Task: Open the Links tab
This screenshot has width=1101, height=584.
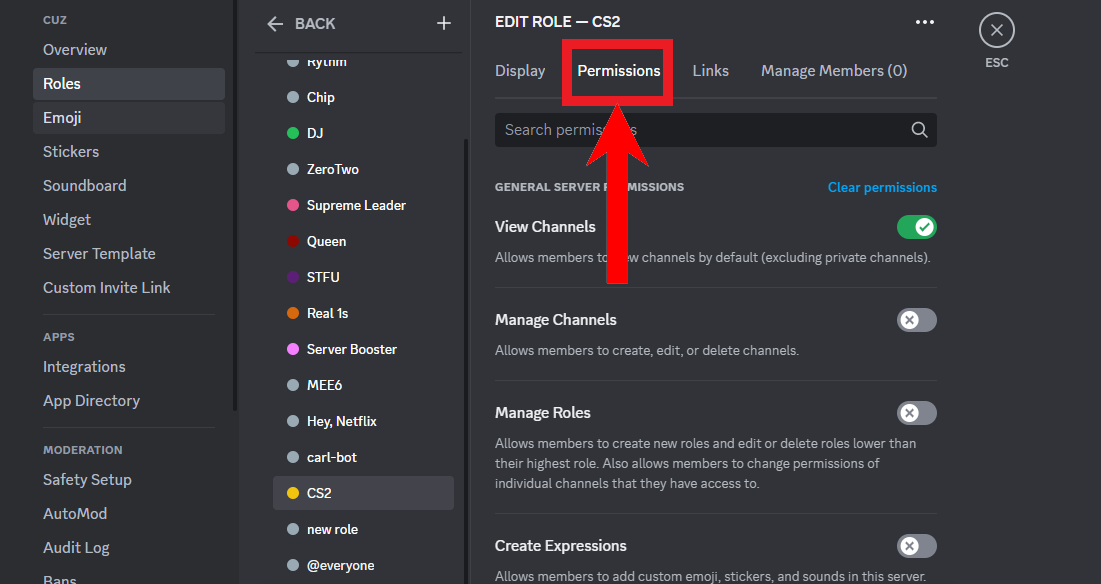Action: tap(710, 71)
